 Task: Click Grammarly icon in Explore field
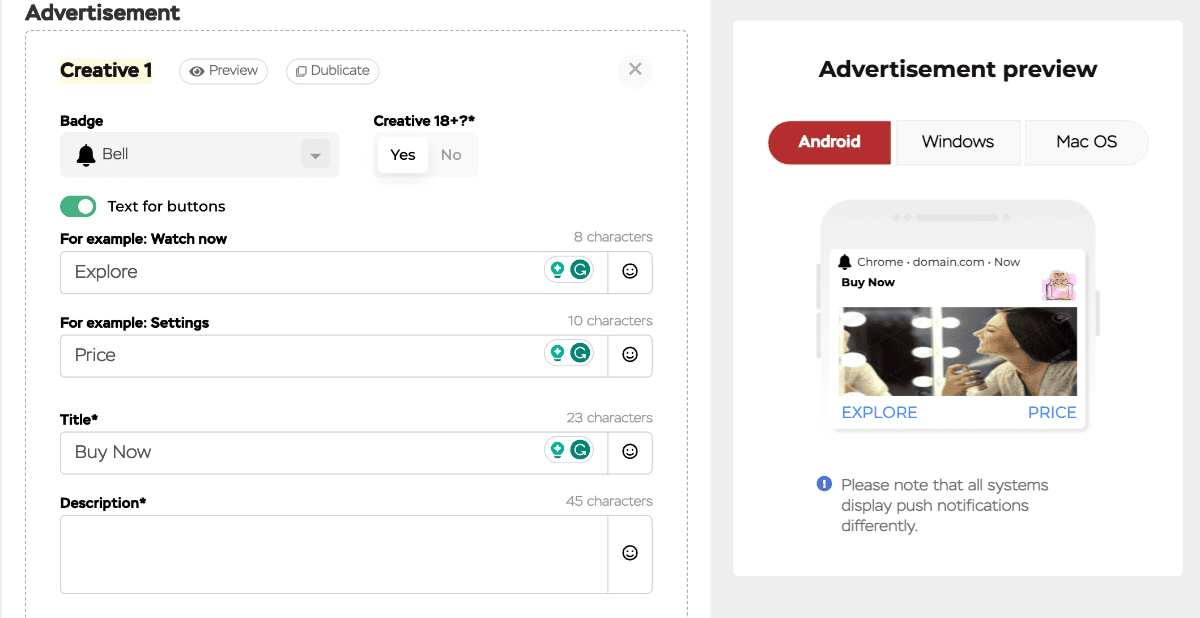[580, 270]
